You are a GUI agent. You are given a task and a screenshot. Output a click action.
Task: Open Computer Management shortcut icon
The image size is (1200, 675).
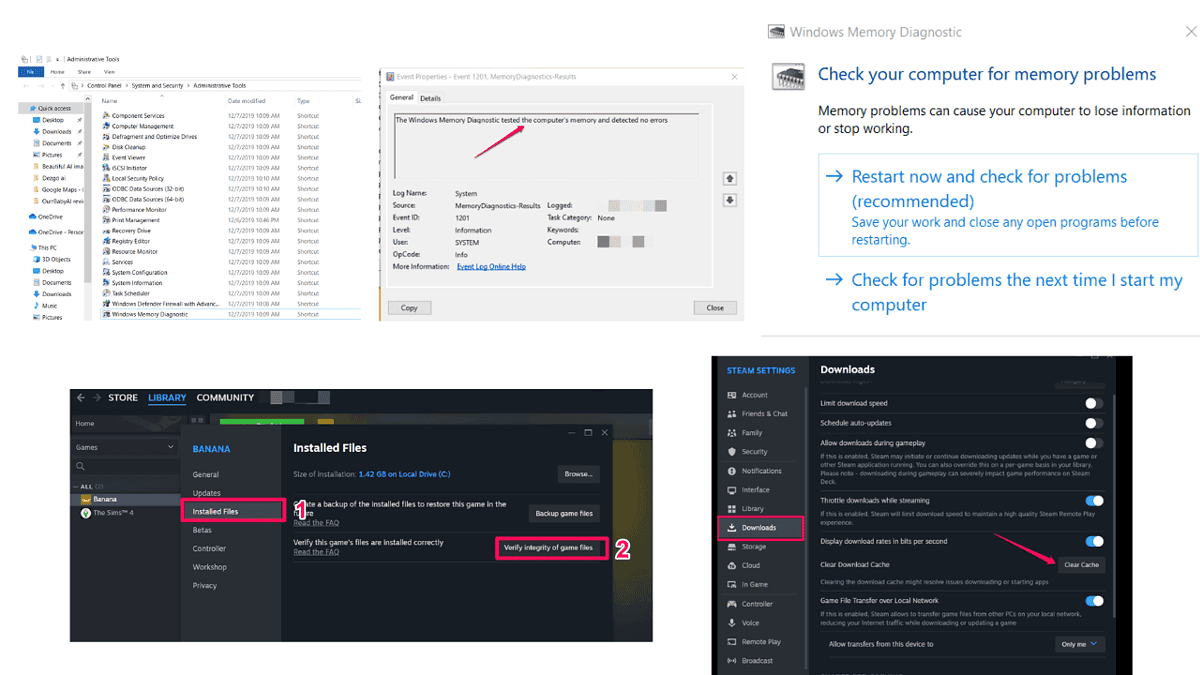click(105, 126)
